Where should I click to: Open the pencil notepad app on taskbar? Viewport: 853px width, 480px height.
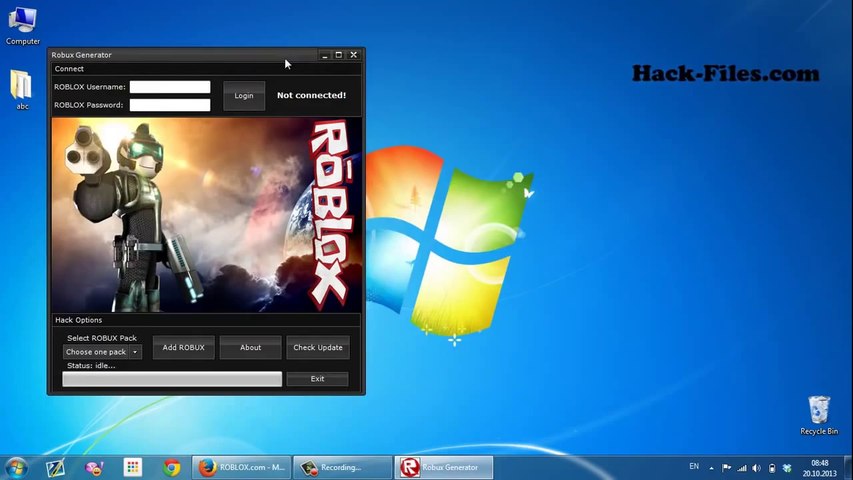tap(55, 467)
